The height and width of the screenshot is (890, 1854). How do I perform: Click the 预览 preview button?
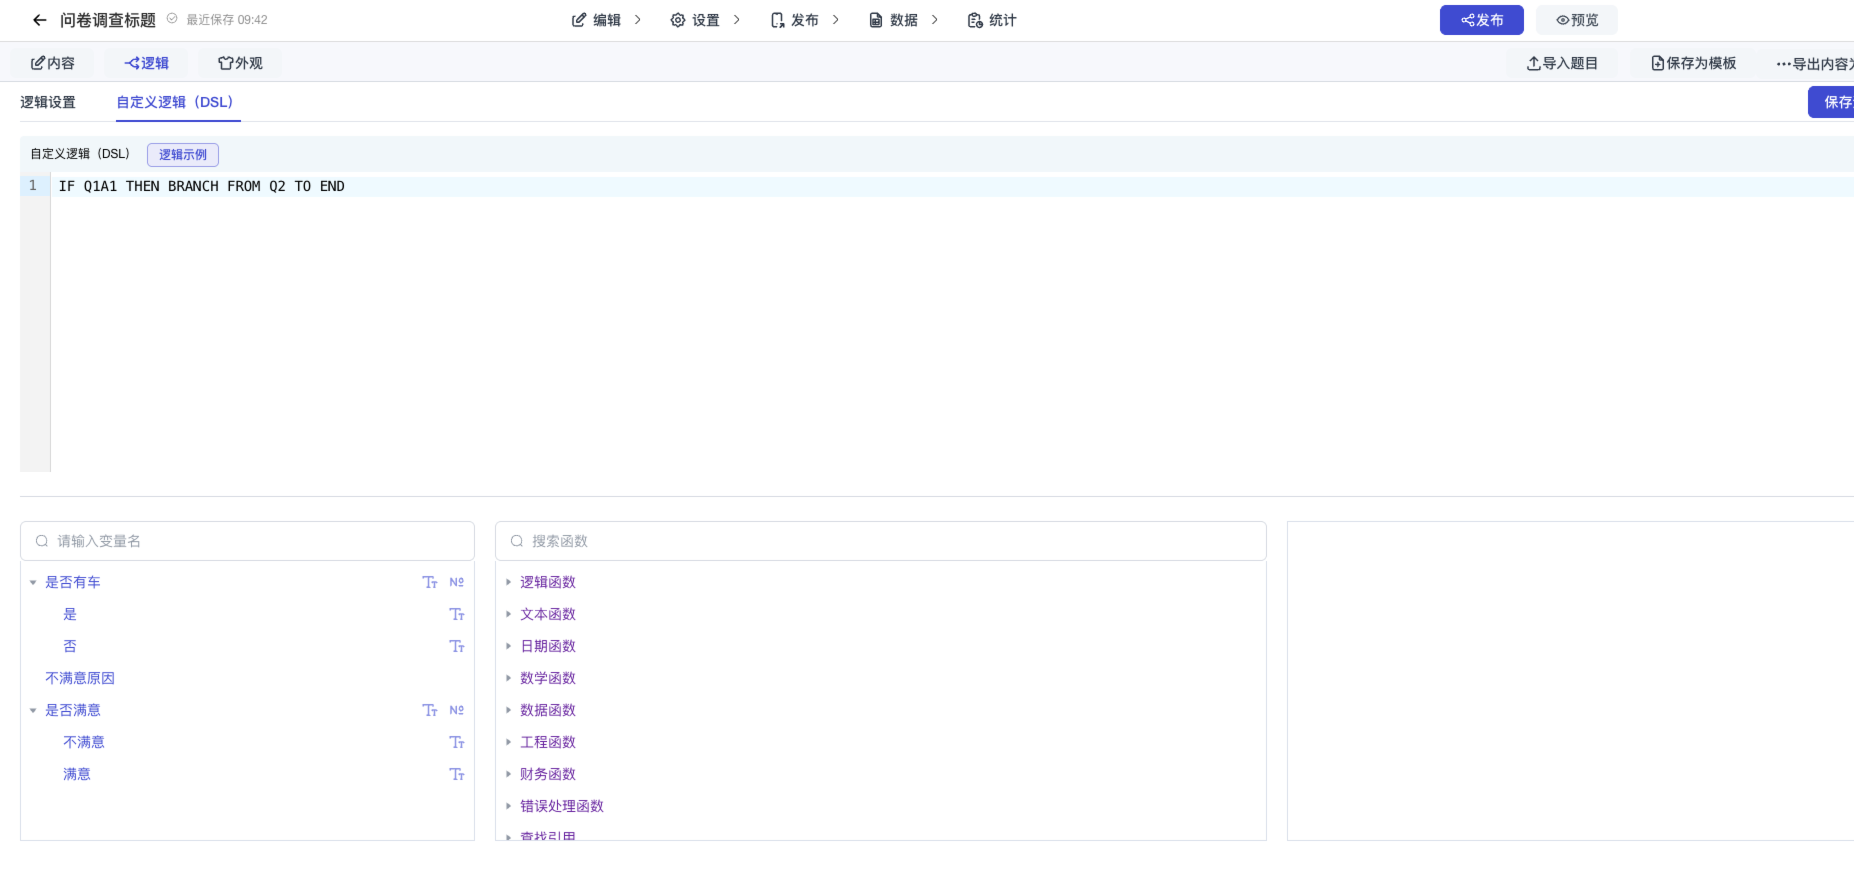click(1576, 20)
